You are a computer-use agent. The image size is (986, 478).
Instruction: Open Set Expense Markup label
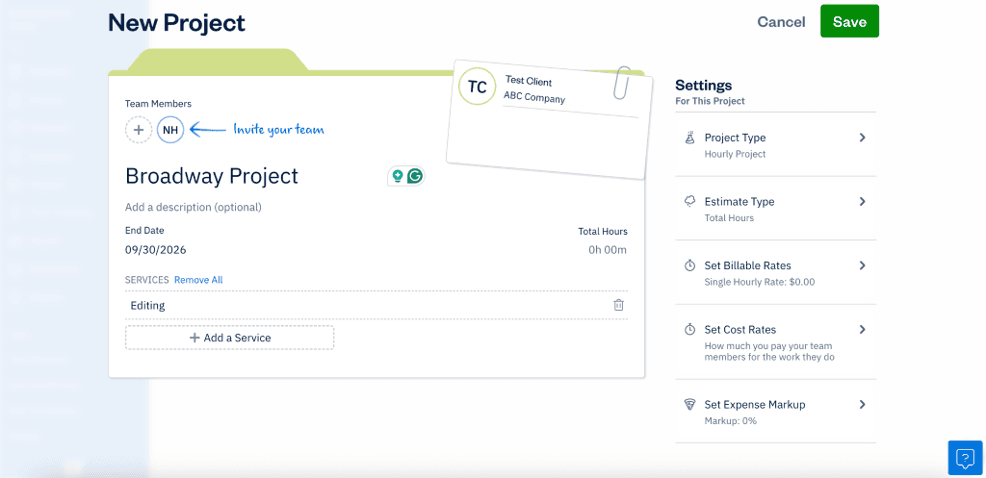tap(755, 404)
